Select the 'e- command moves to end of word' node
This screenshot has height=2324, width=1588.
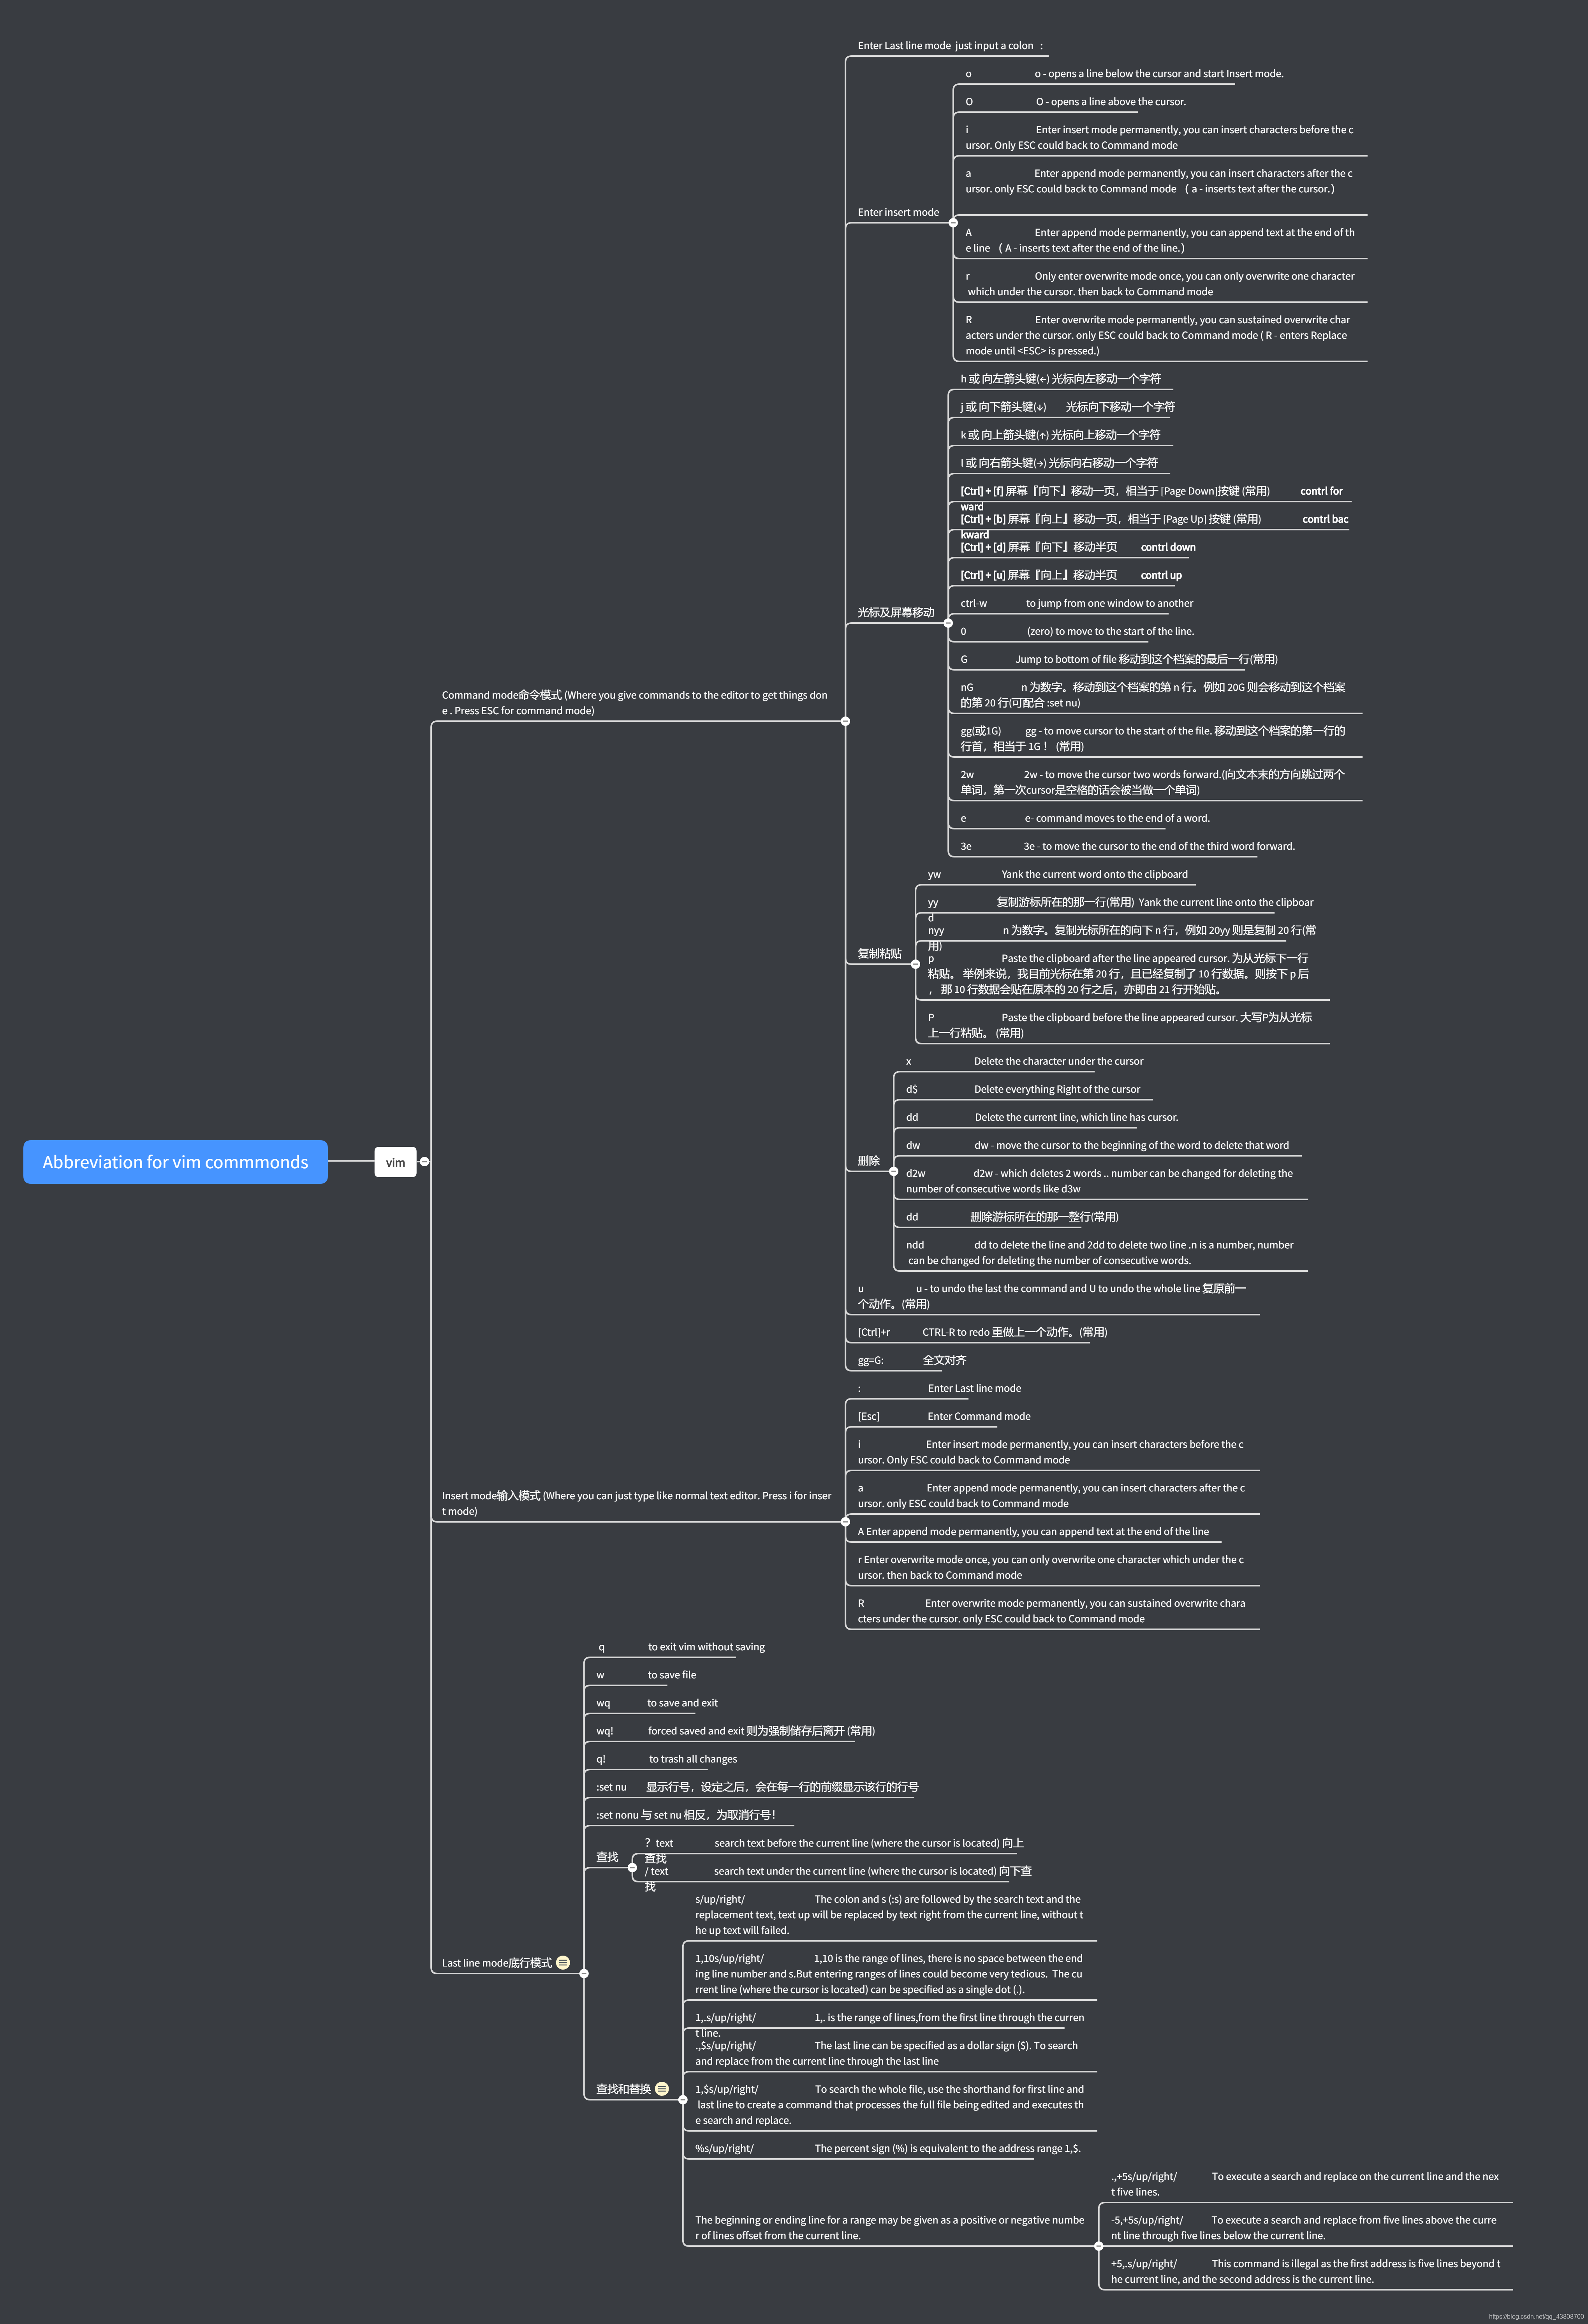(1084, 818)
